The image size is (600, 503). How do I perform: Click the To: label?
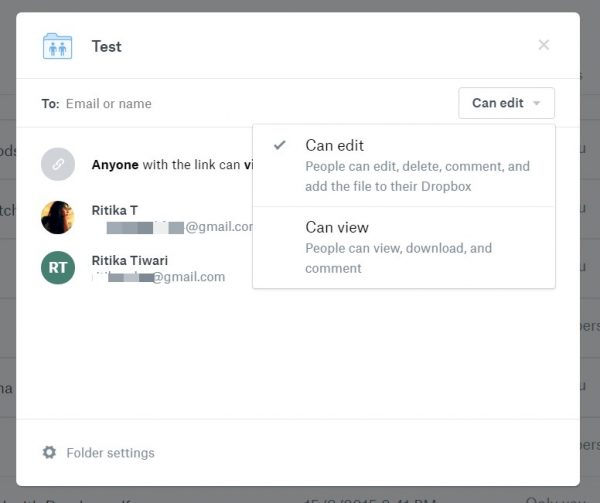point(51,104)
